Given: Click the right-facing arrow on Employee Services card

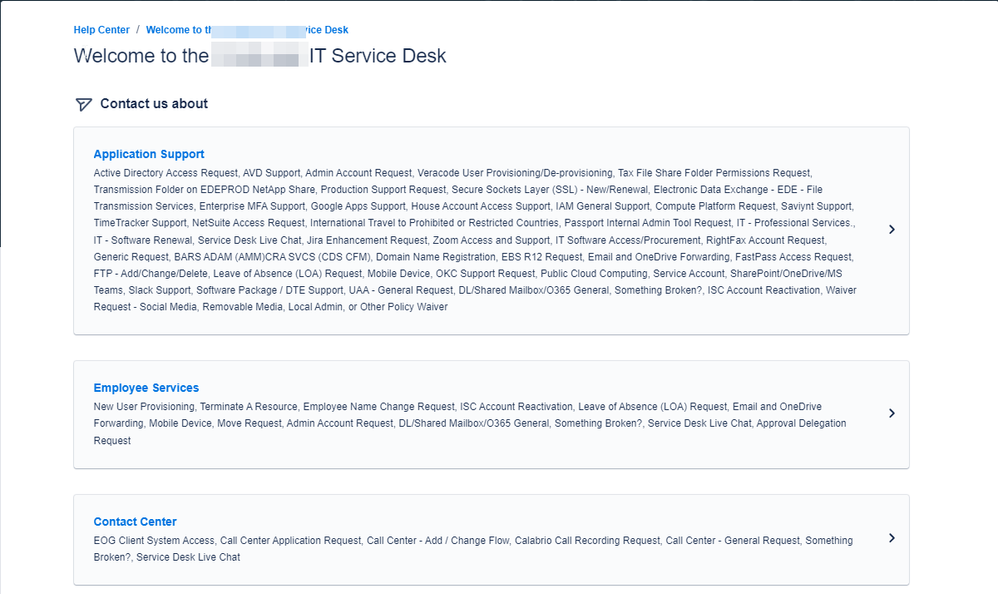Looking at the screenshot, I should pos(891,413).
